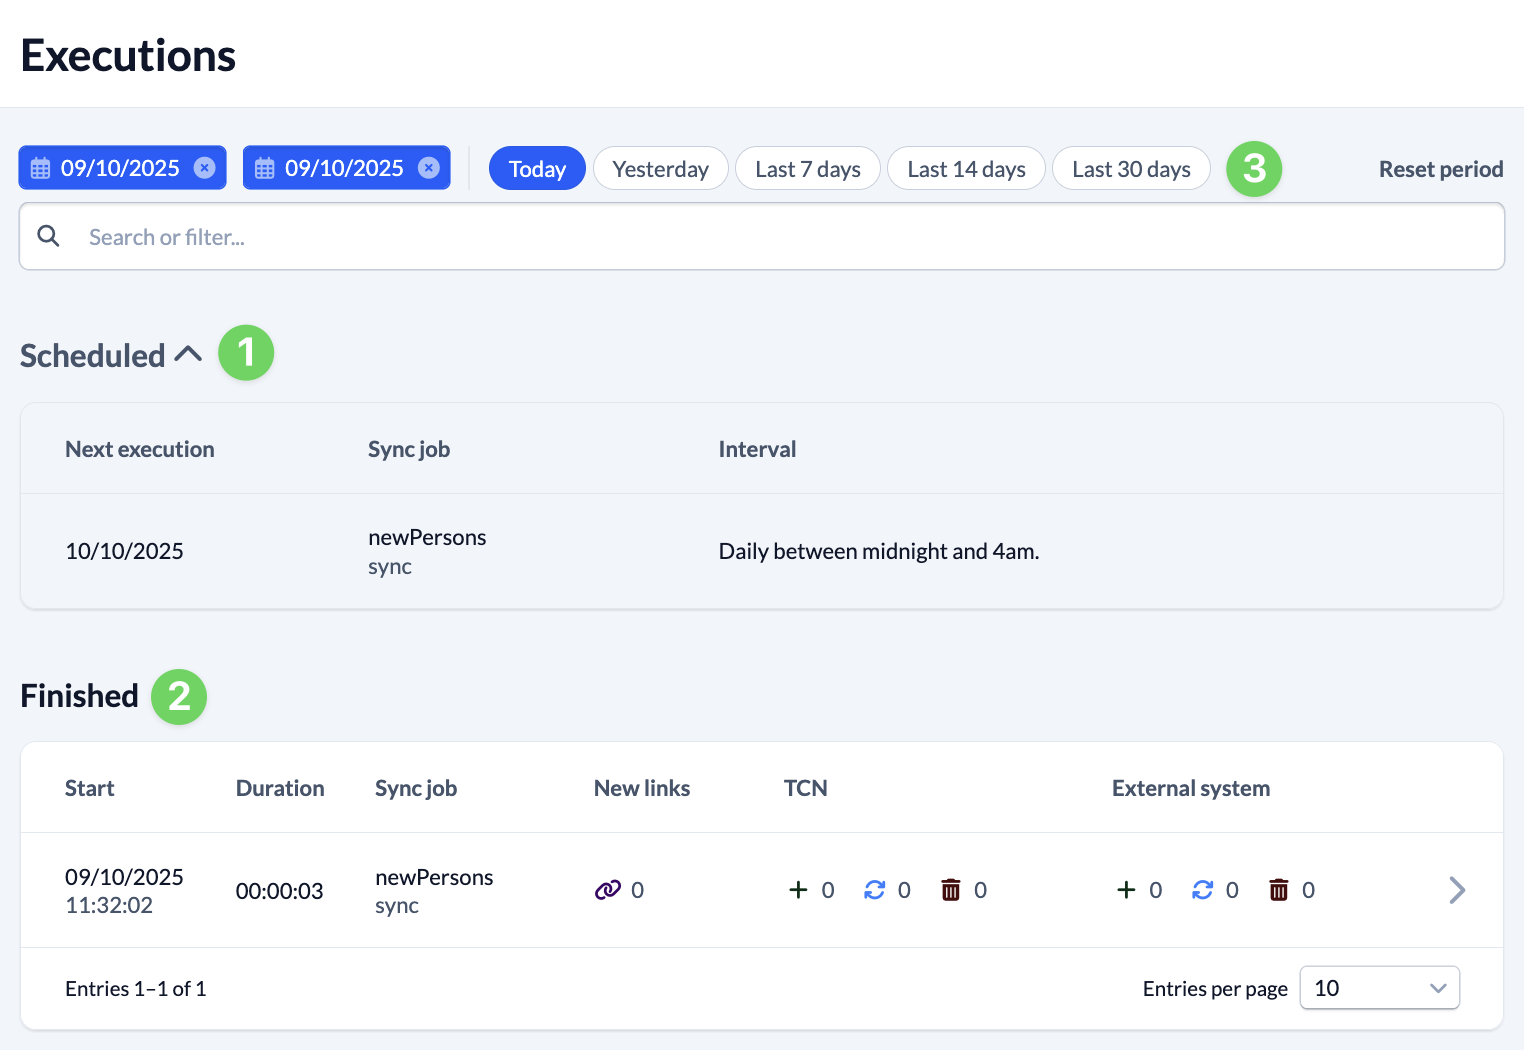The image size is (1524, 1050).
Task: Click the External system plus created icon
Action: [1126, 890]
